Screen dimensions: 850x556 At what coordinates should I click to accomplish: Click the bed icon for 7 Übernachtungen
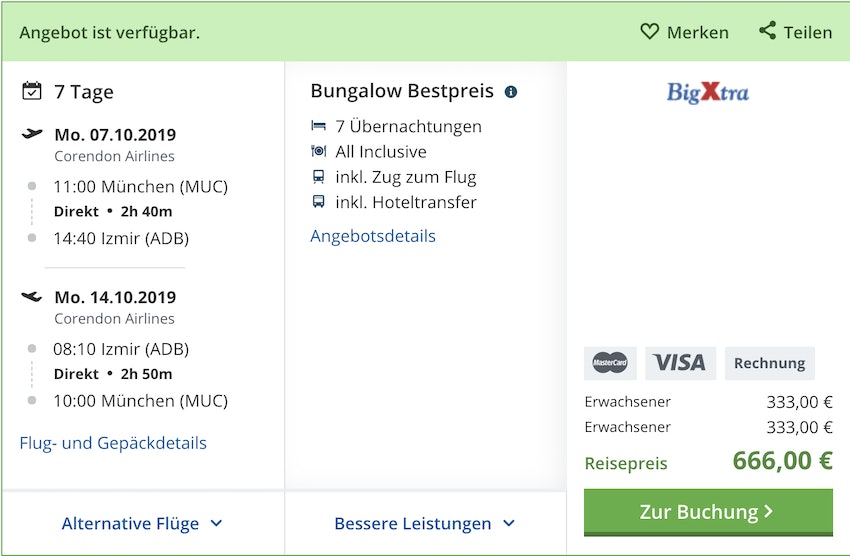(x=319, y=126)
